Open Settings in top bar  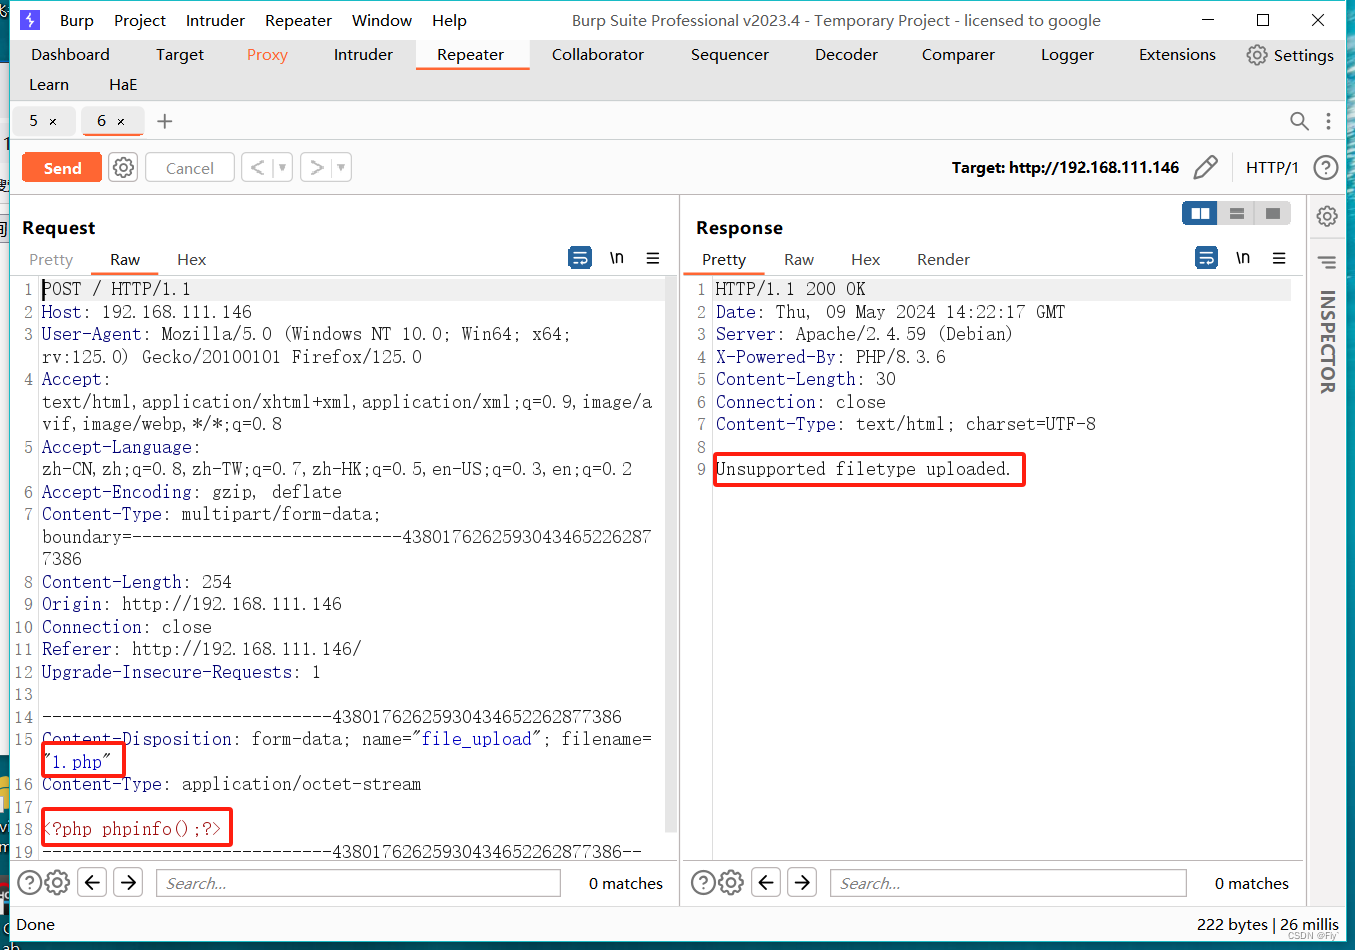coord(1290,55)
